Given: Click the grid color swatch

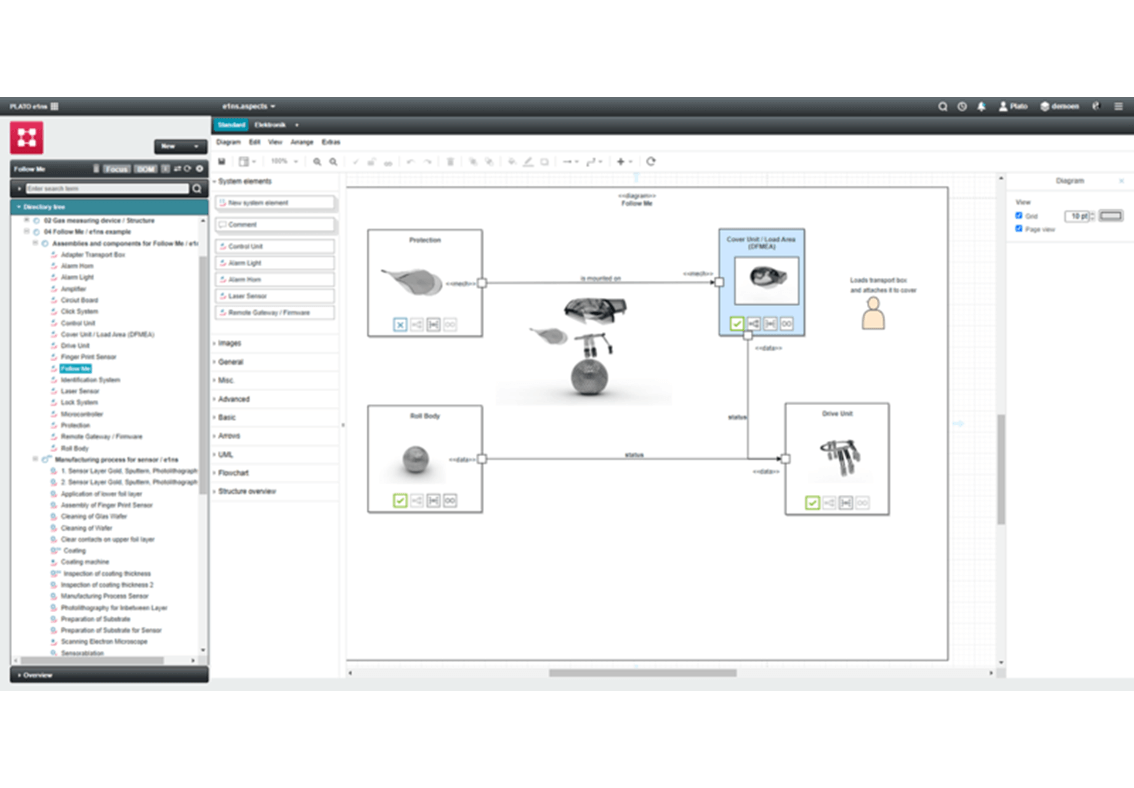Looking at the screenshot, I should click(1111, 216).
